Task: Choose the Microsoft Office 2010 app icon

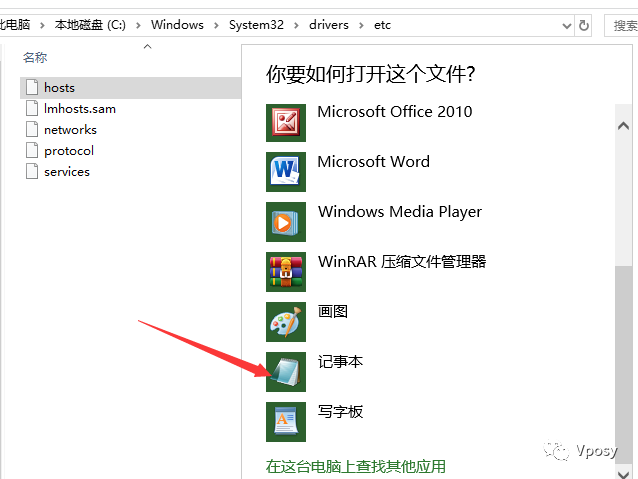Action: click(x=286, y=122)
